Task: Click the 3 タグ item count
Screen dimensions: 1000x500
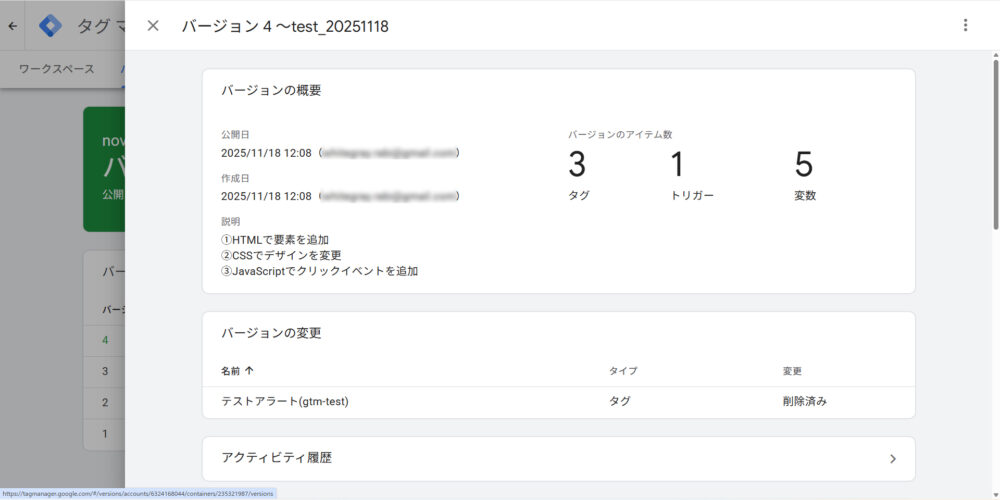Action: click(x=578, y=174)
